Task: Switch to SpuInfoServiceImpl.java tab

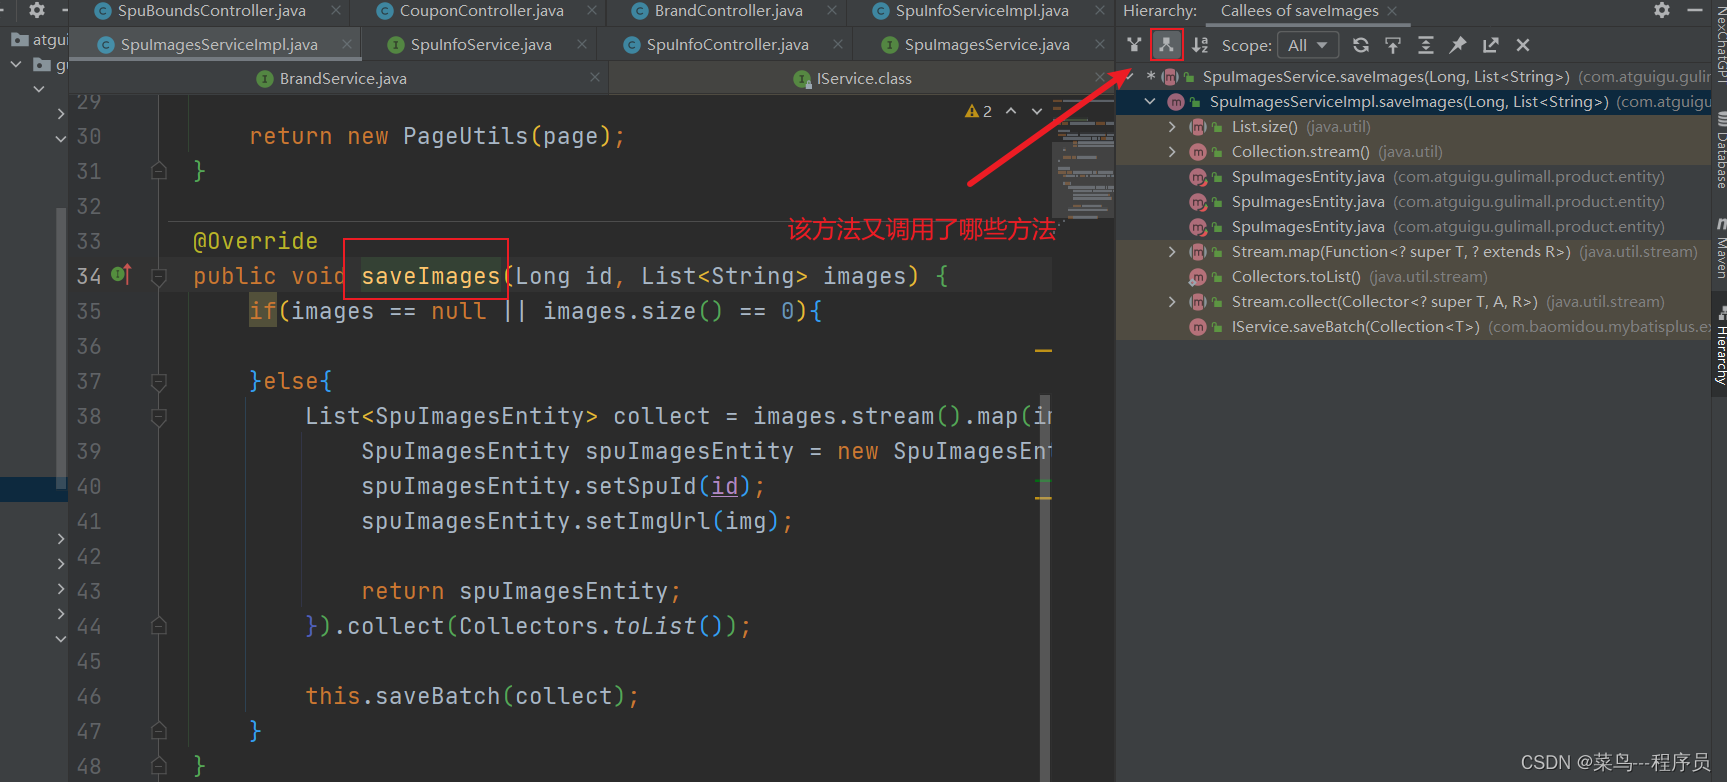Action: 981,11
